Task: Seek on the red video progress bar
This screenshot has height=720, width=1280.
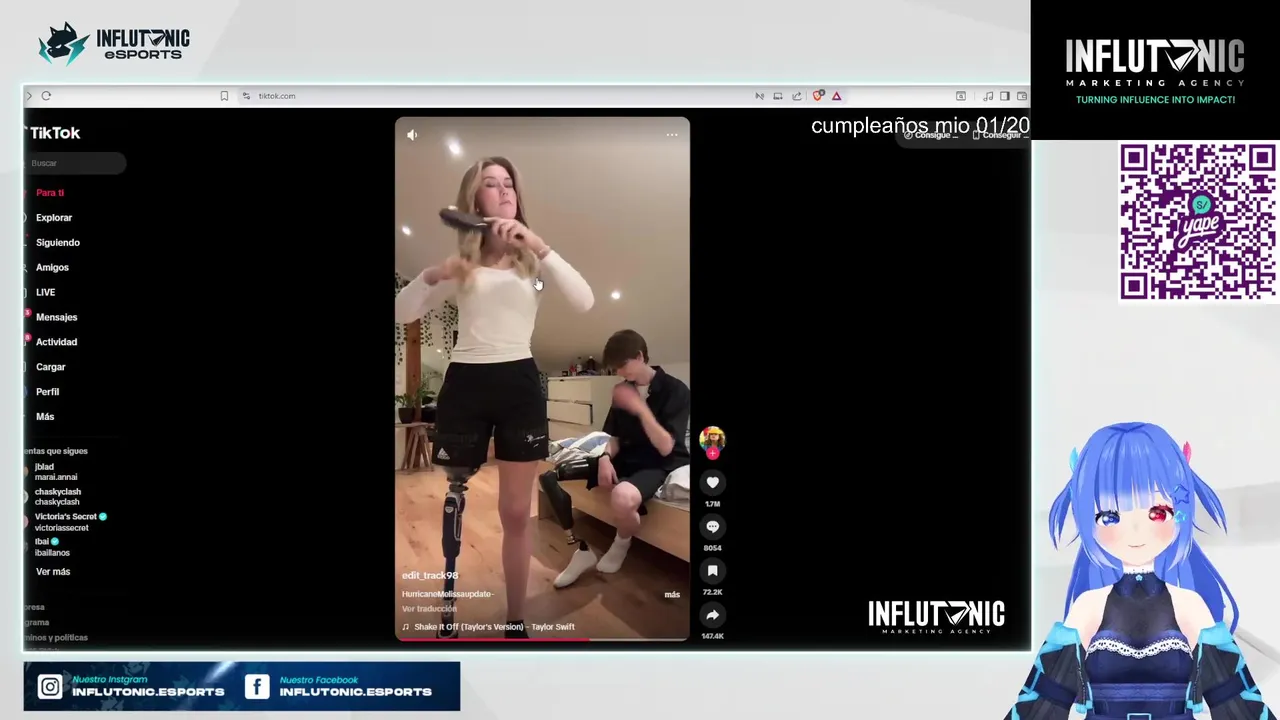Action: pos(542,638)
